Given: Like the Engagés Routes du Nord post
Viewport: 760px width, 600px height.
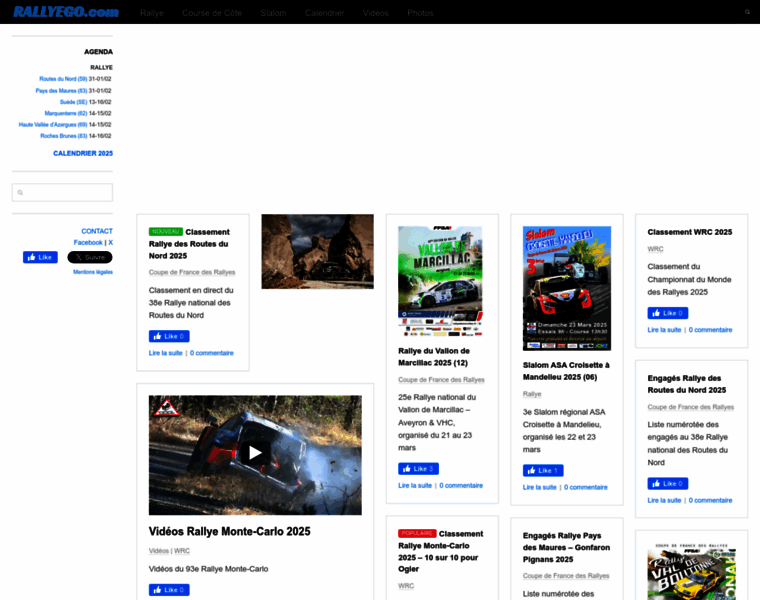Looking at the screenshot, I should pyautogui.click(x=668, y=484).
